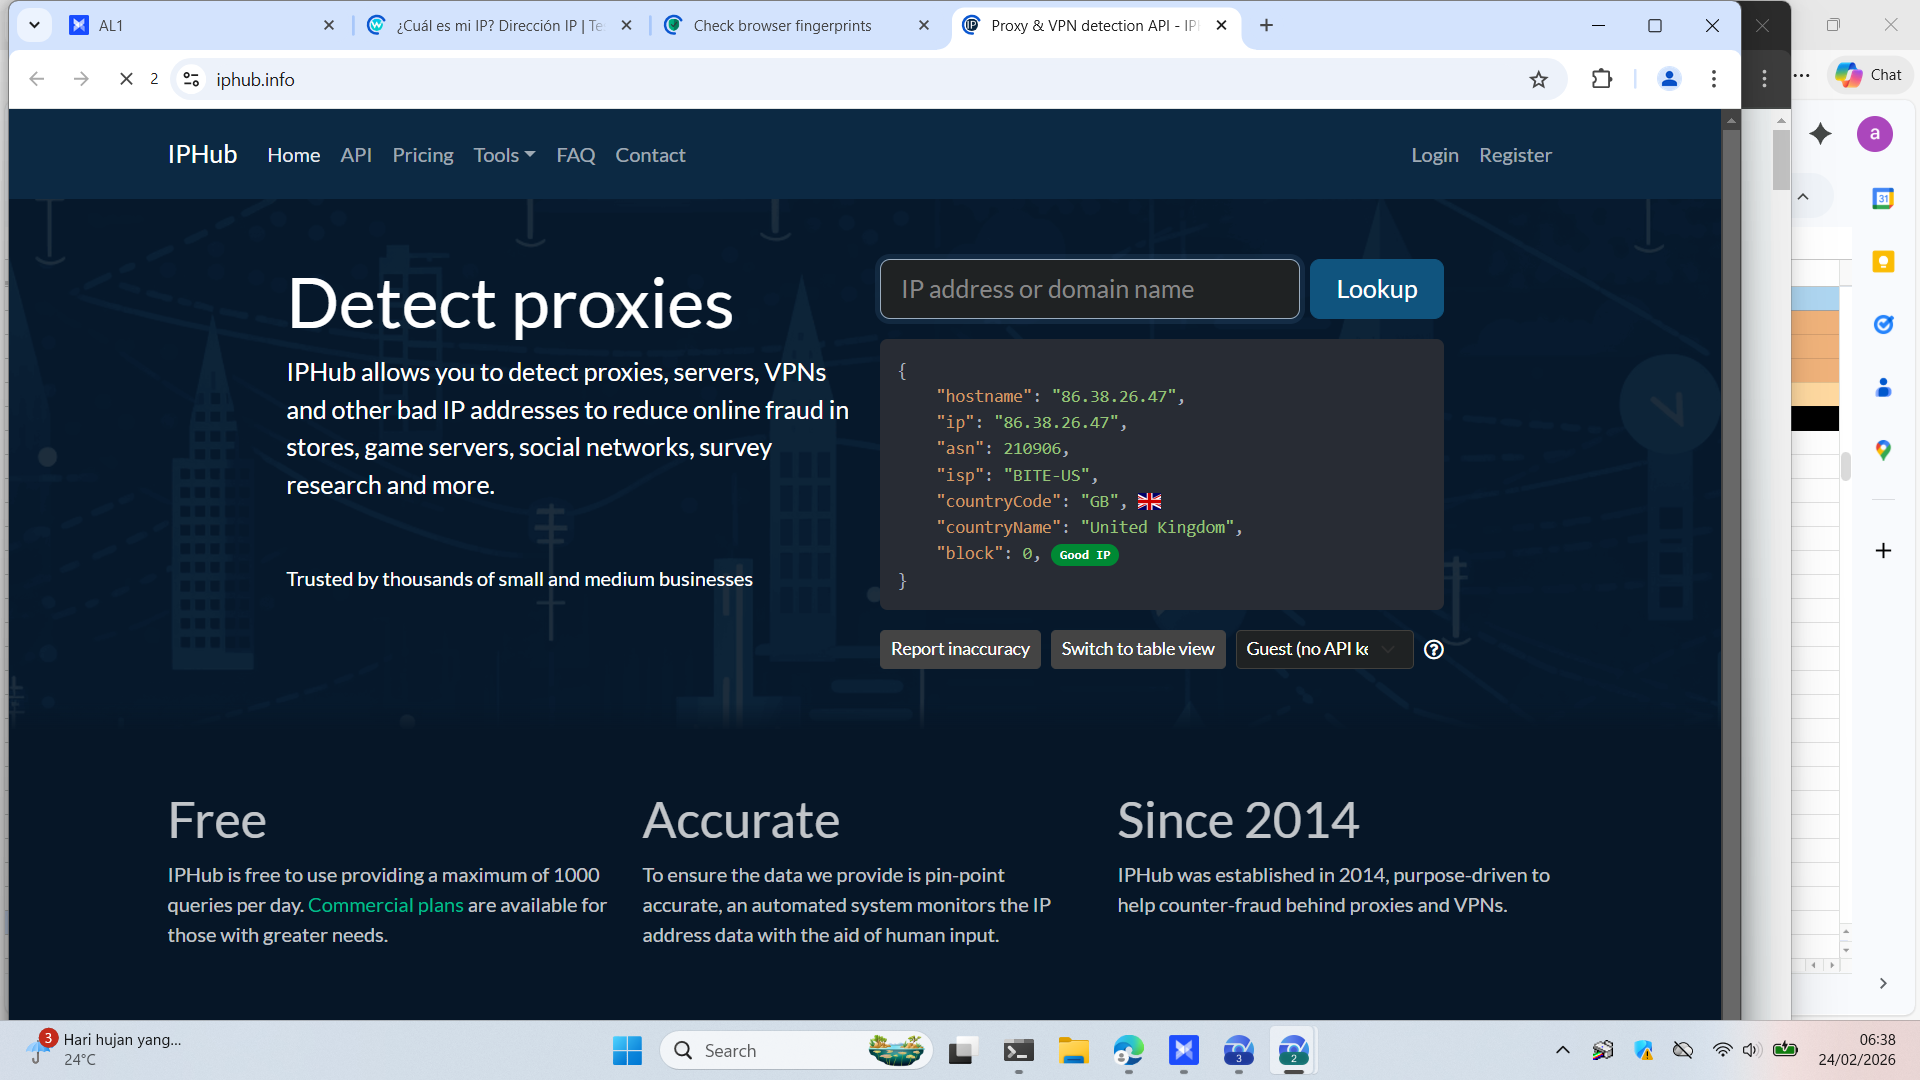The height and width of the screenshot is (1080, 1920).
Task: Follow the Commercial plans link
Action: 385,905
